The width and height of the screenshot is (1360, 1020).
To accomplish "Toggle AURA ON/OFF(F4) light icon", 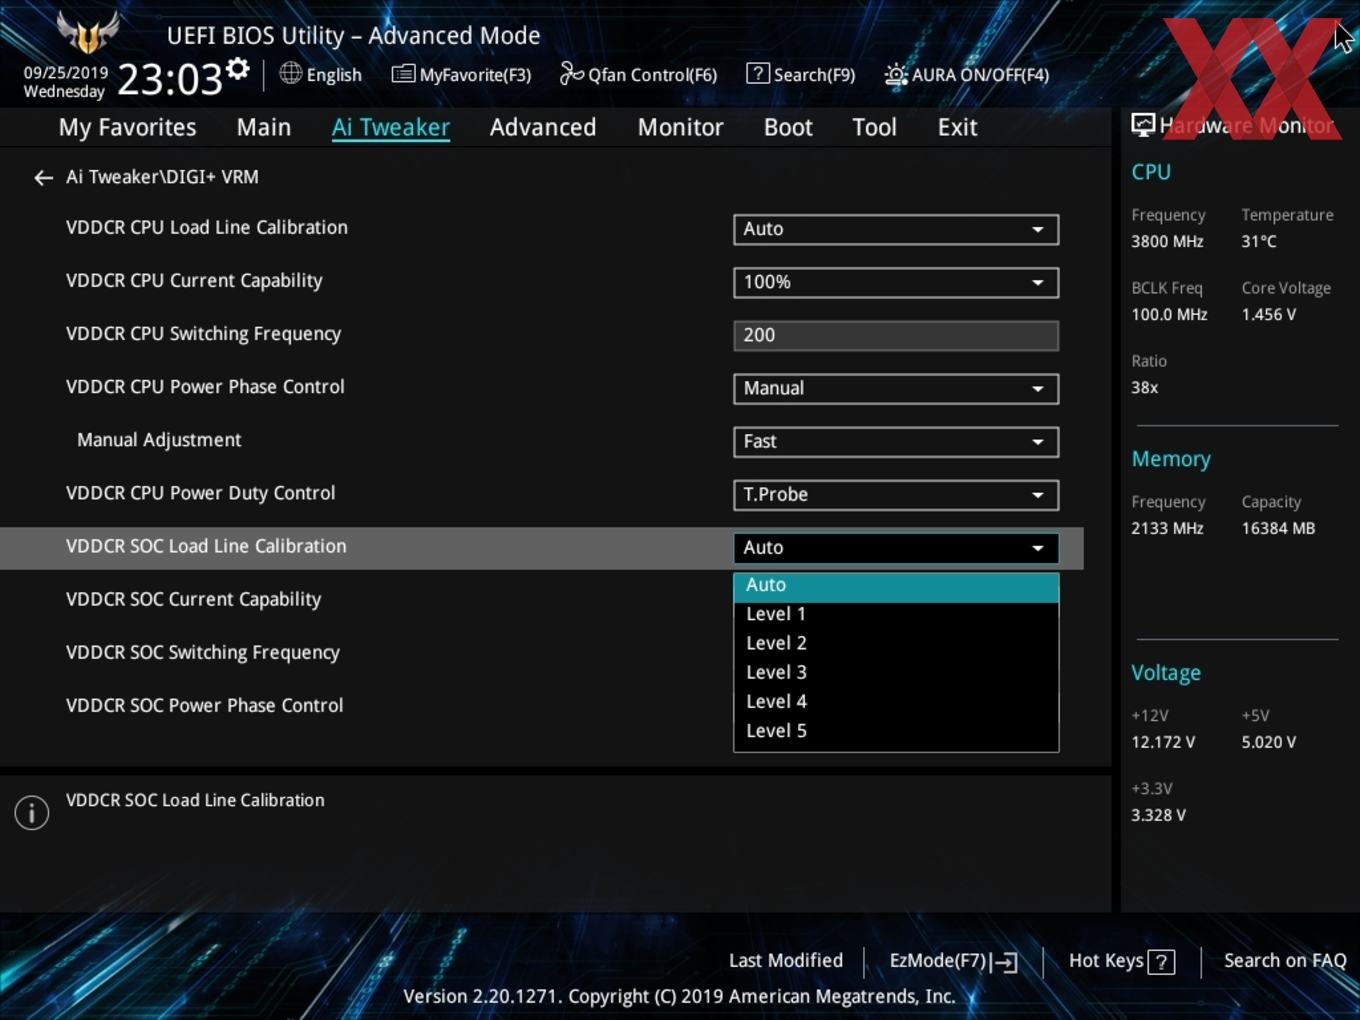I will click(896, 74).
